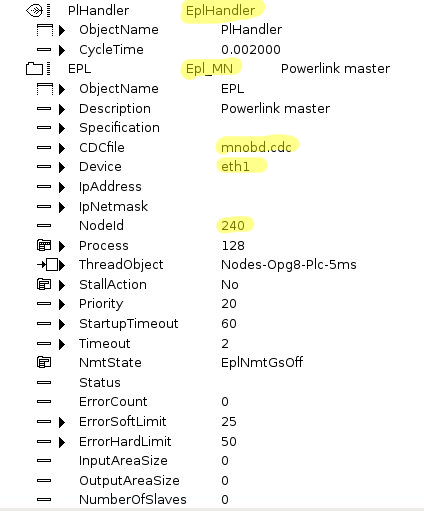Viewport: 424px width, 511px height.
Task: Expand the ErrorSoftLimit attribute arrow
Action: click(62, 422)
